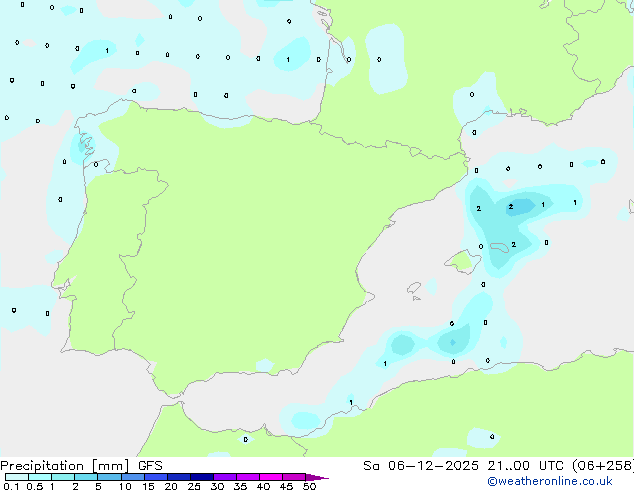Pick the 15–20 mm legend color swatch
The image size is (634, 490).
[155, 477]
